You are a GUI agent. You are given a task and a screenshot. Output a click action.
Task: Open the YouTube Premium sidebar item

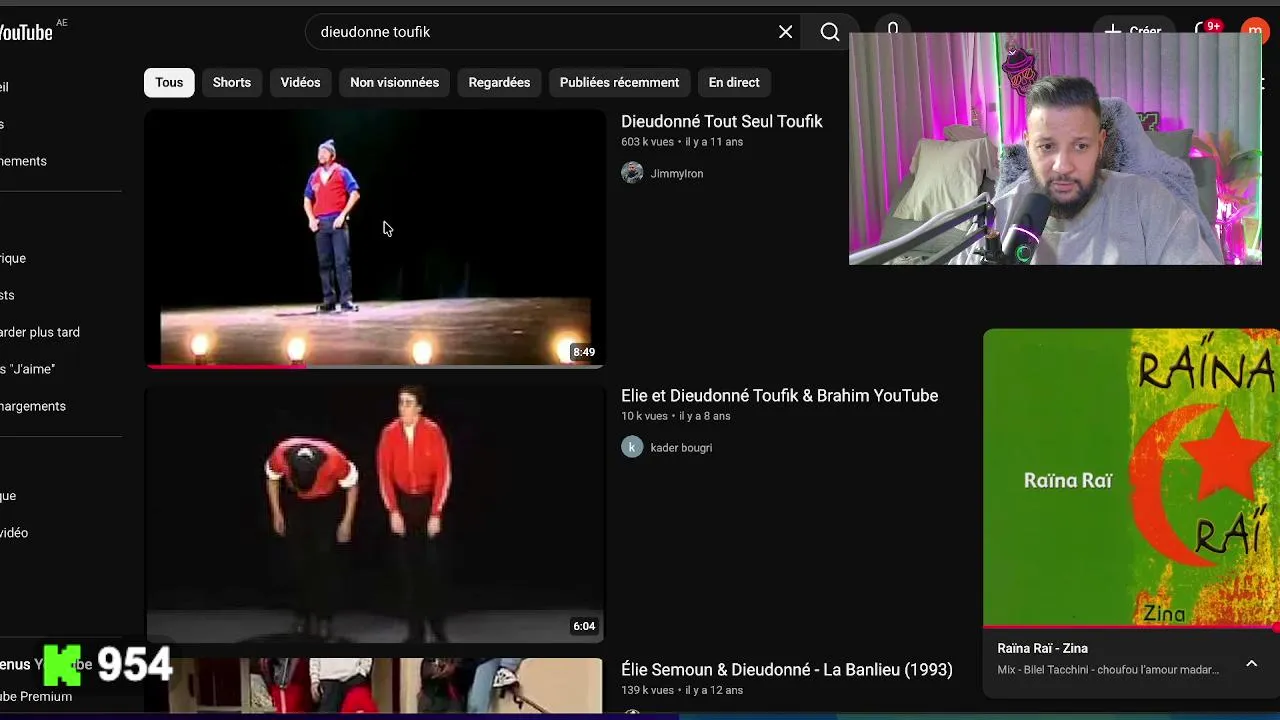pos(36,696)
